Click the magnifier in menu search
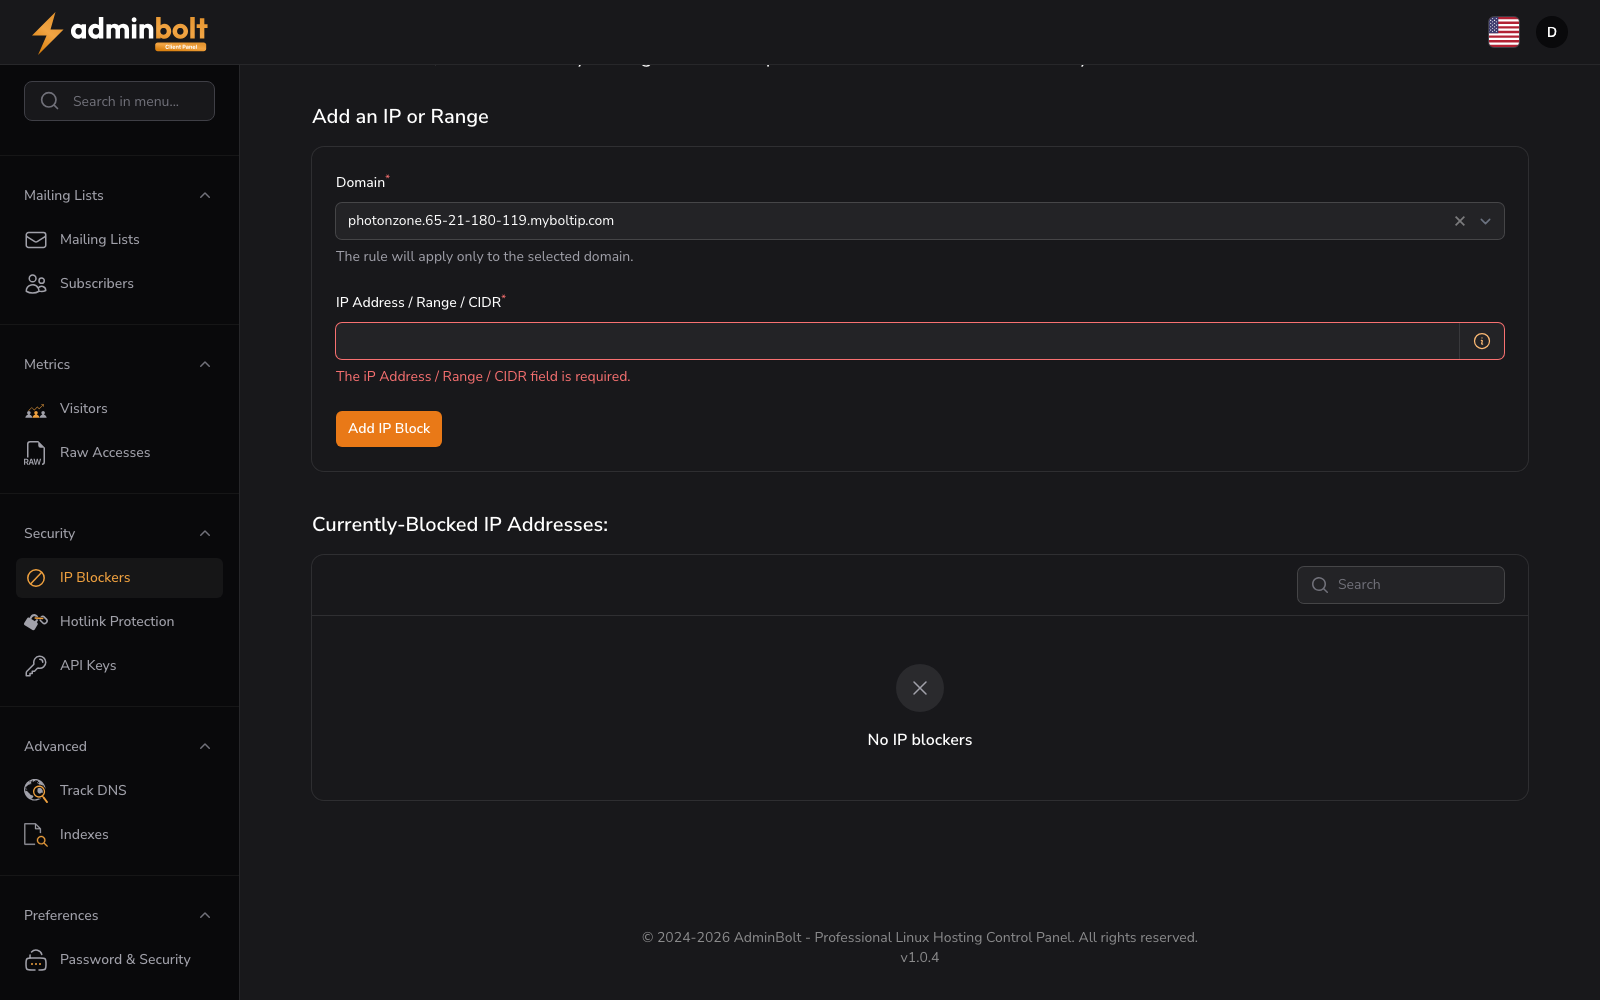Screen dimensions: 1600x1000 pyautogui.click(x=50, y=101)
